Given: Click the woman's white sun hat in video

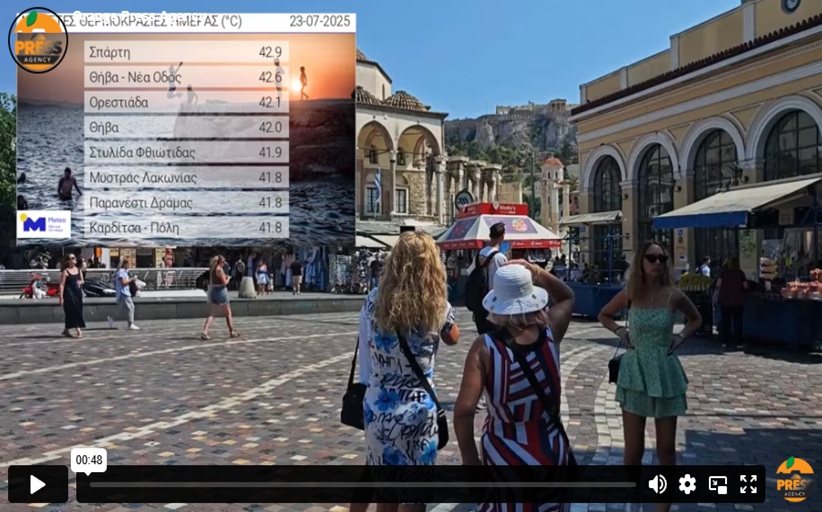Looking at the screenshot, I should [x=515, y=289].
